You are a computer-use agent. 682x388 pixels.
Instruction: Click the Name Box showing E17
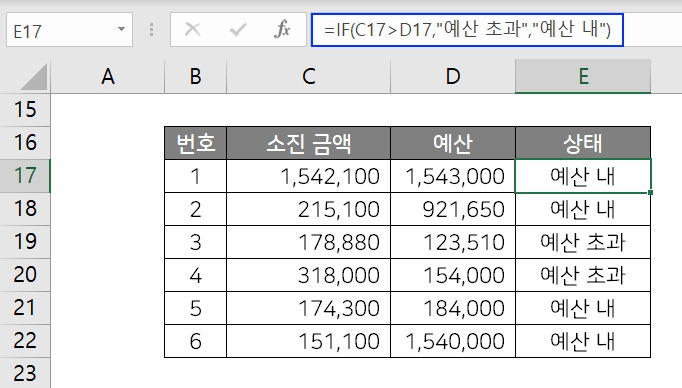[69, 30]
